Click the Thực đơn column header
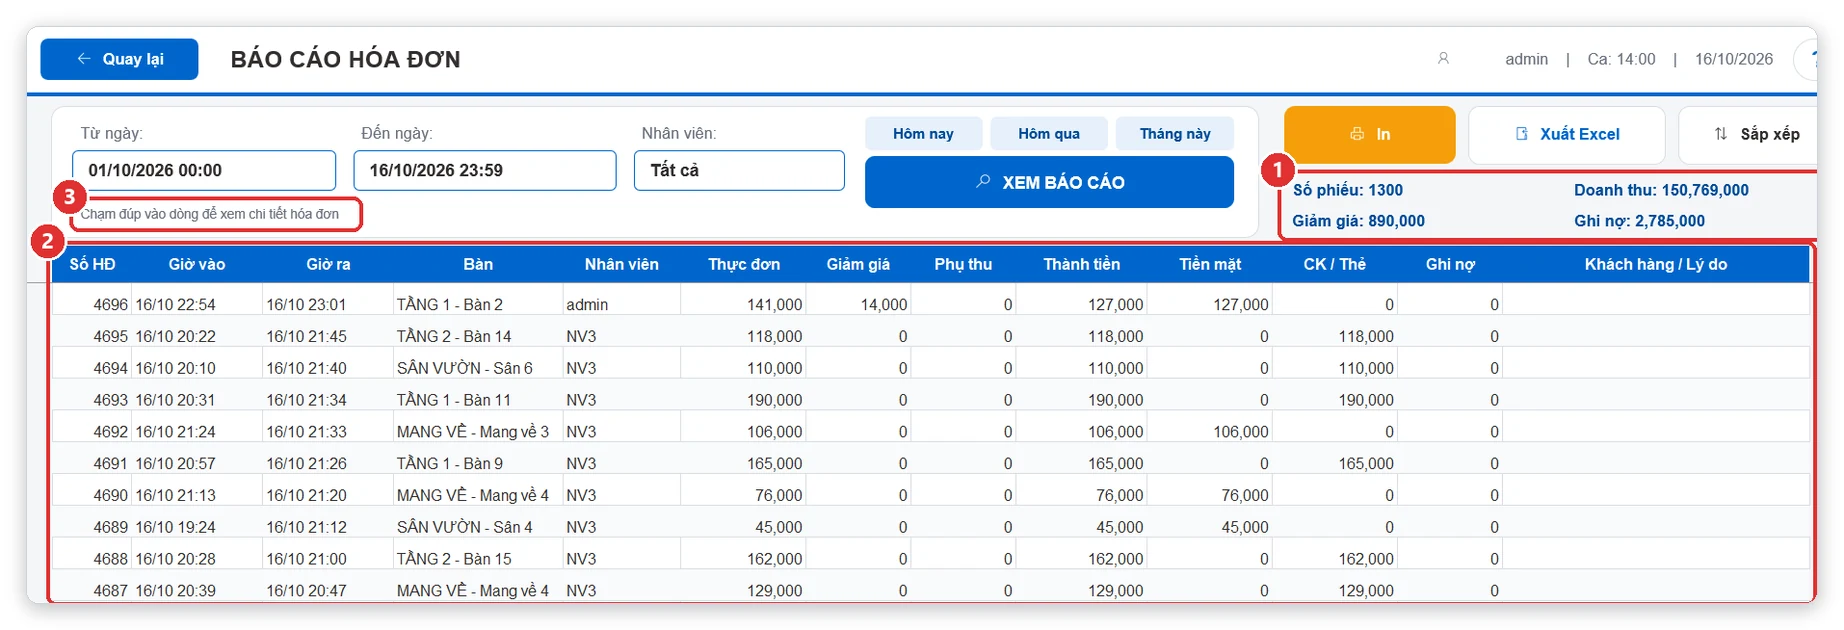Screen dimensions: 1844x630 (744, 264)
